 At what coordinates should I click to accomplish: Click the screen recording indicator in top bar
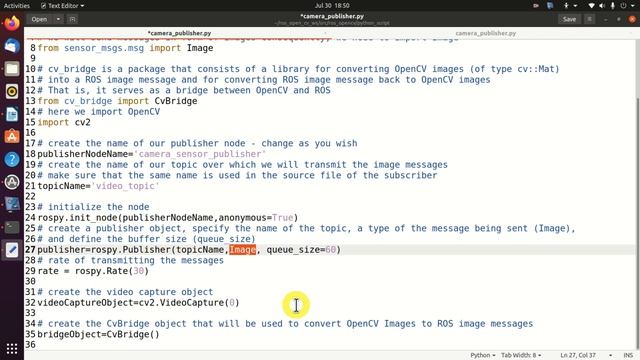536,6
